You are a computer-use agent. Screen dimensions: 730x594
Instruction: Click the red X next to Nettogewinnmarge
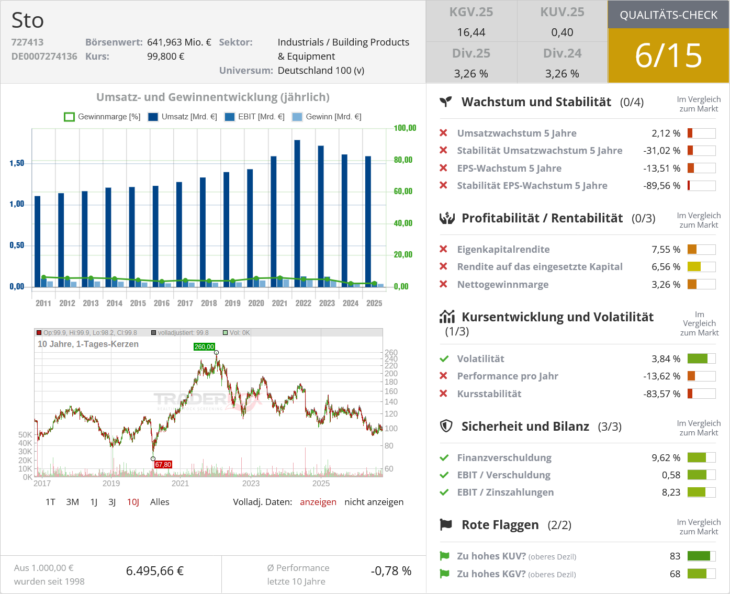(x=443, y=284)
